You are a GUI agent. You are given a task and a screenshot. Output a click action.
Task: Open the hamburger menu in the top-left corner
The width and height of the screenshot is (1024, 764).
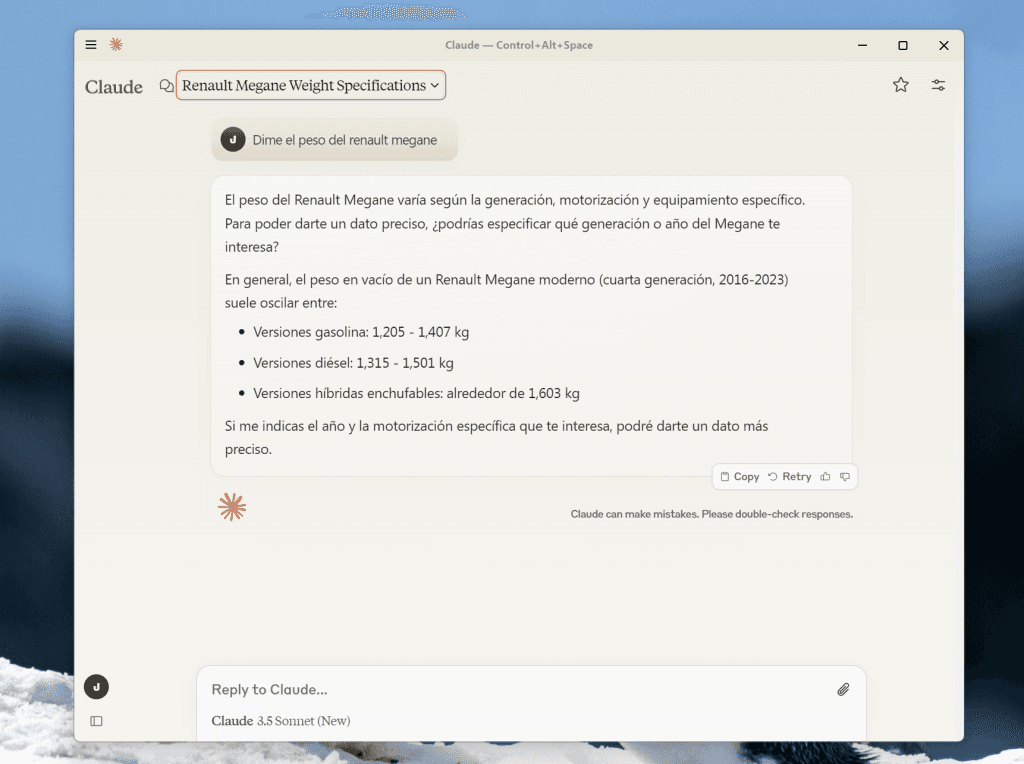(x=90, y=45)
